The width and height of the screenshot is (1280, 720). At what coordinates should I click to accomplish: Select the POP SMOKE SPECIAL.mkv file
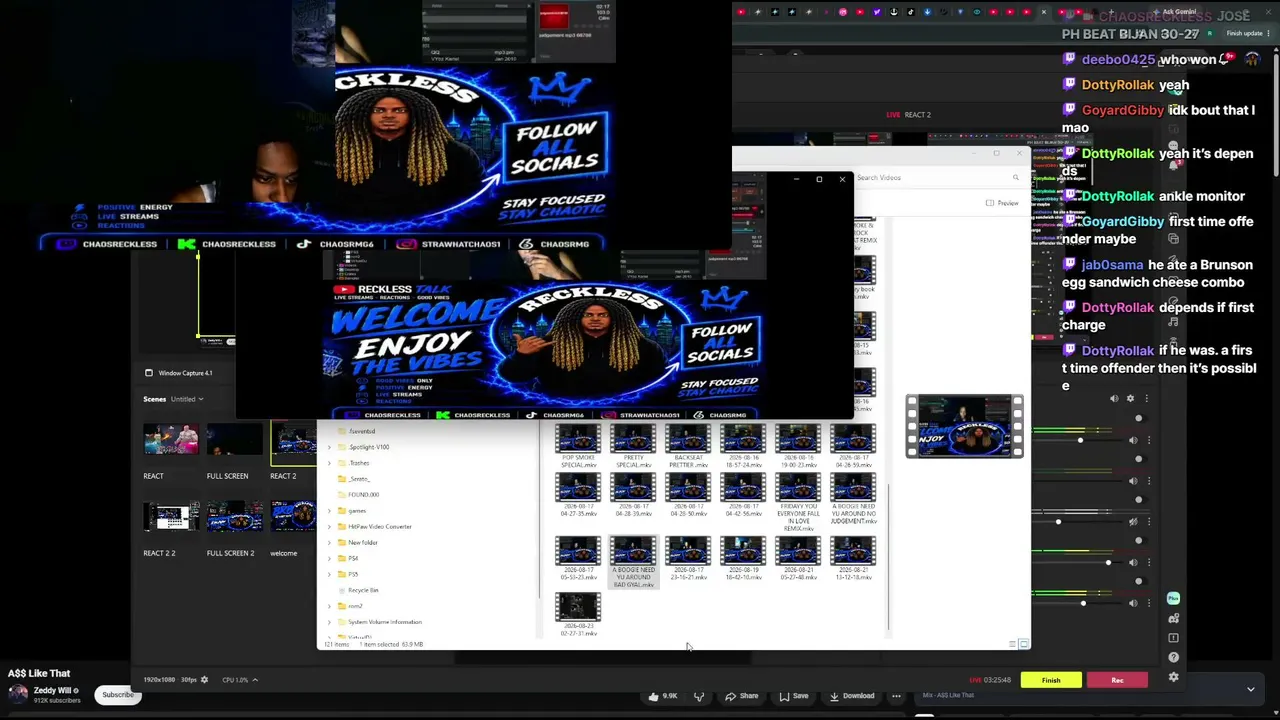pos(578,446)
